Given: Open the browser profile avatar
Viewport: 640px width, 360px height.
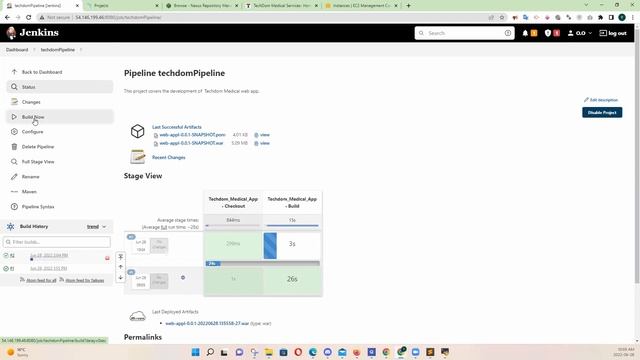Looking at the screenshot, I should click(622, 18).
